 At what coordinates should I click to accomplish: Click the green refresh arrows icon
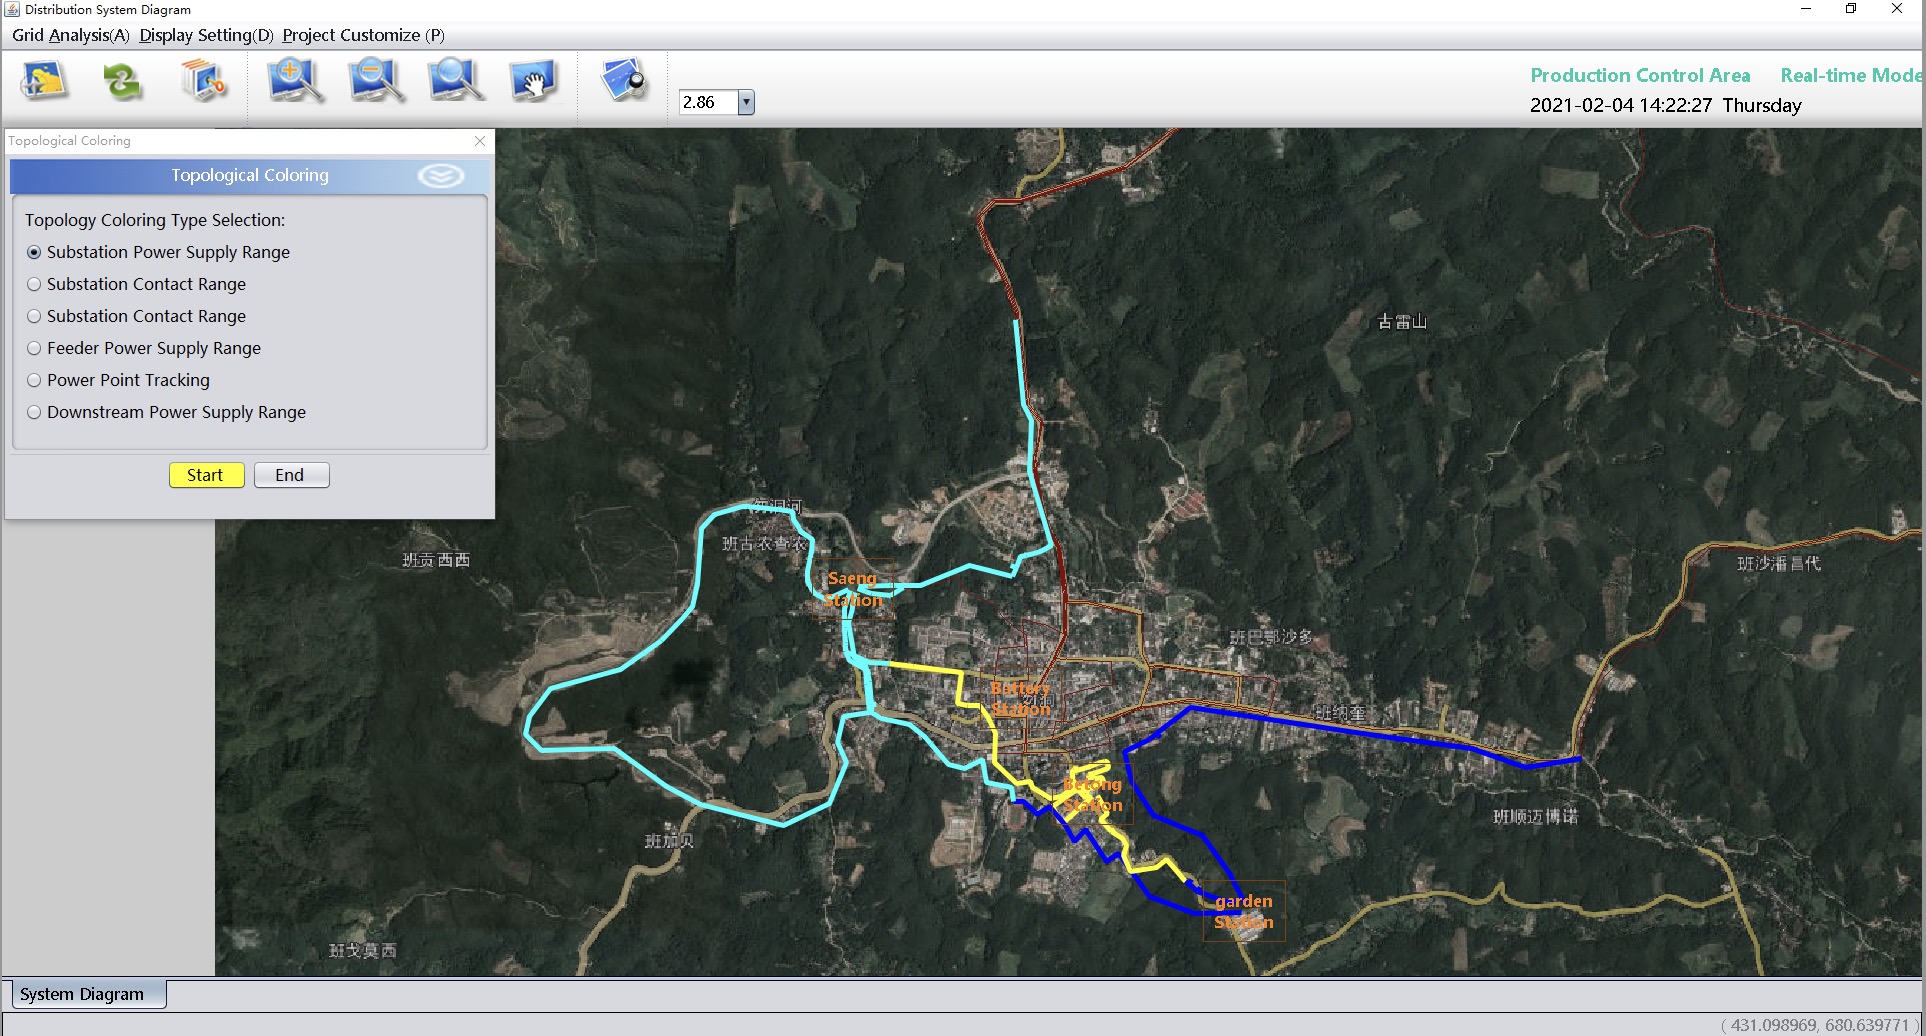[x=122, y=81]
